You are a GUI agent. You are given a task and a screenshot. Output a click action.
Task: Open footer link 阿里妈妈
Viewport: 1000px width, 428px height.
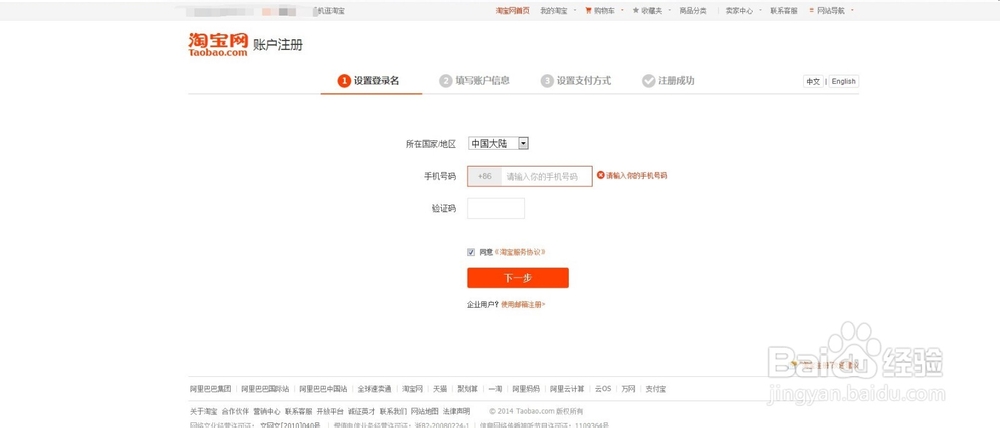(526, 388)
